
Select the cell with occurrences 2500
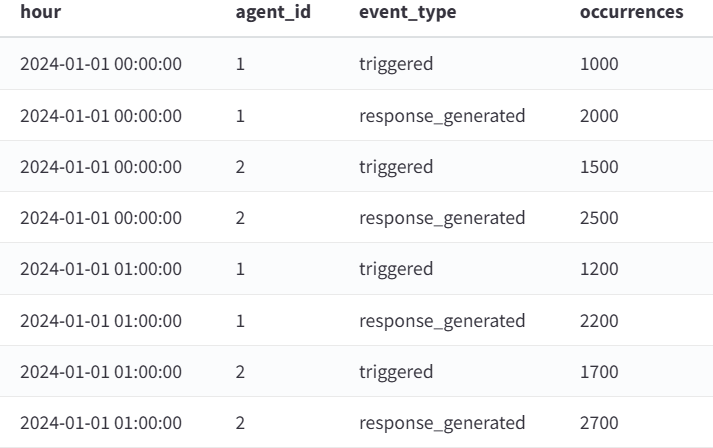pos(599,217)
